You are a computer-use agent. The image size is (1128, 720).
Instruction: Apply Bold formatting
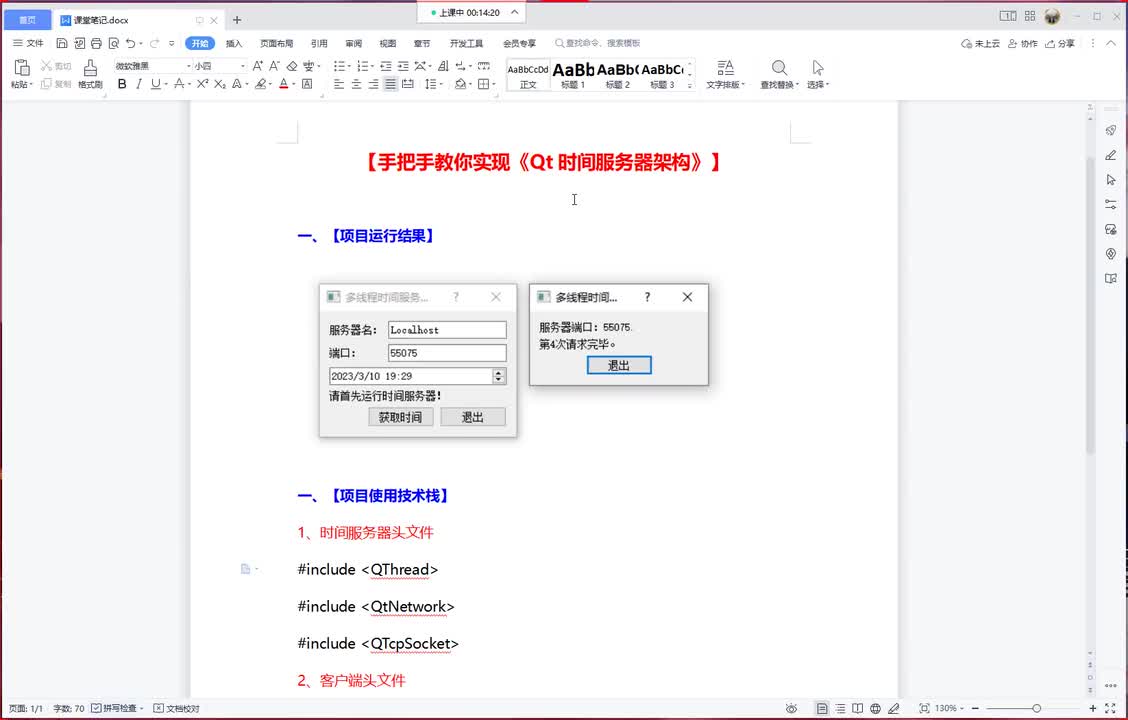122,84
